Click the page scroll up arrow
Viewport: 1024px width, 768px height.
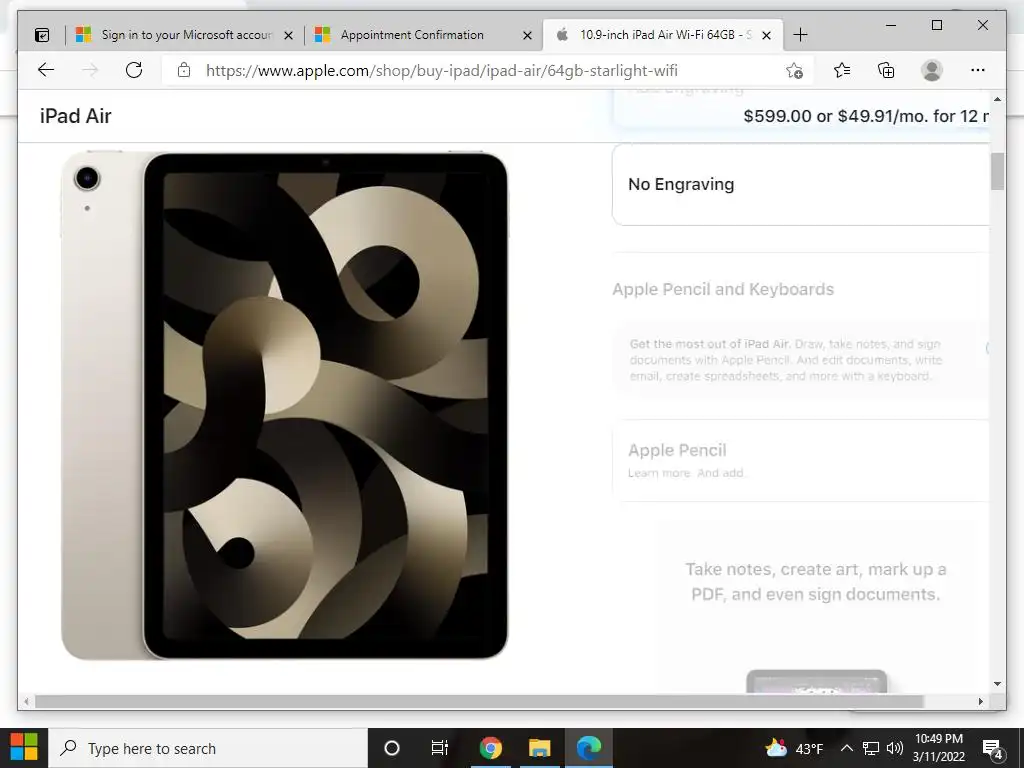[997, 99]
